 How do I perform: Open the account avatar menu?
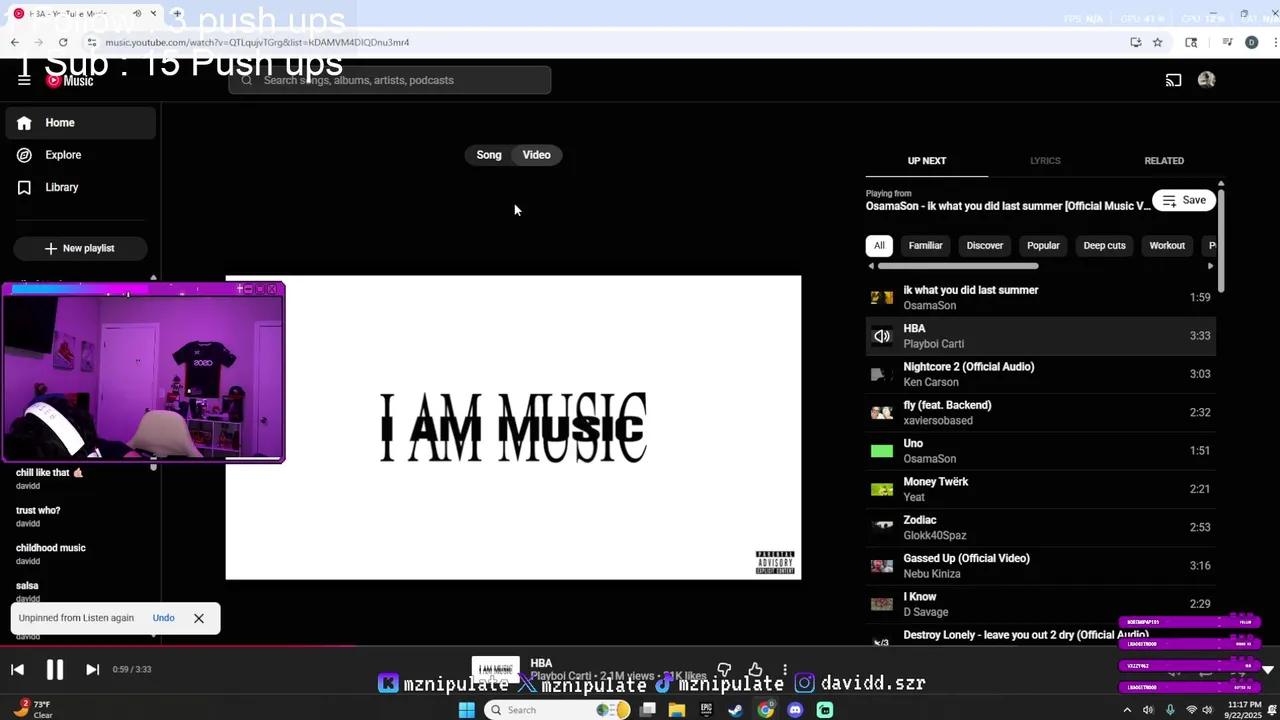pyautogui.click(x=1207, y=80)
